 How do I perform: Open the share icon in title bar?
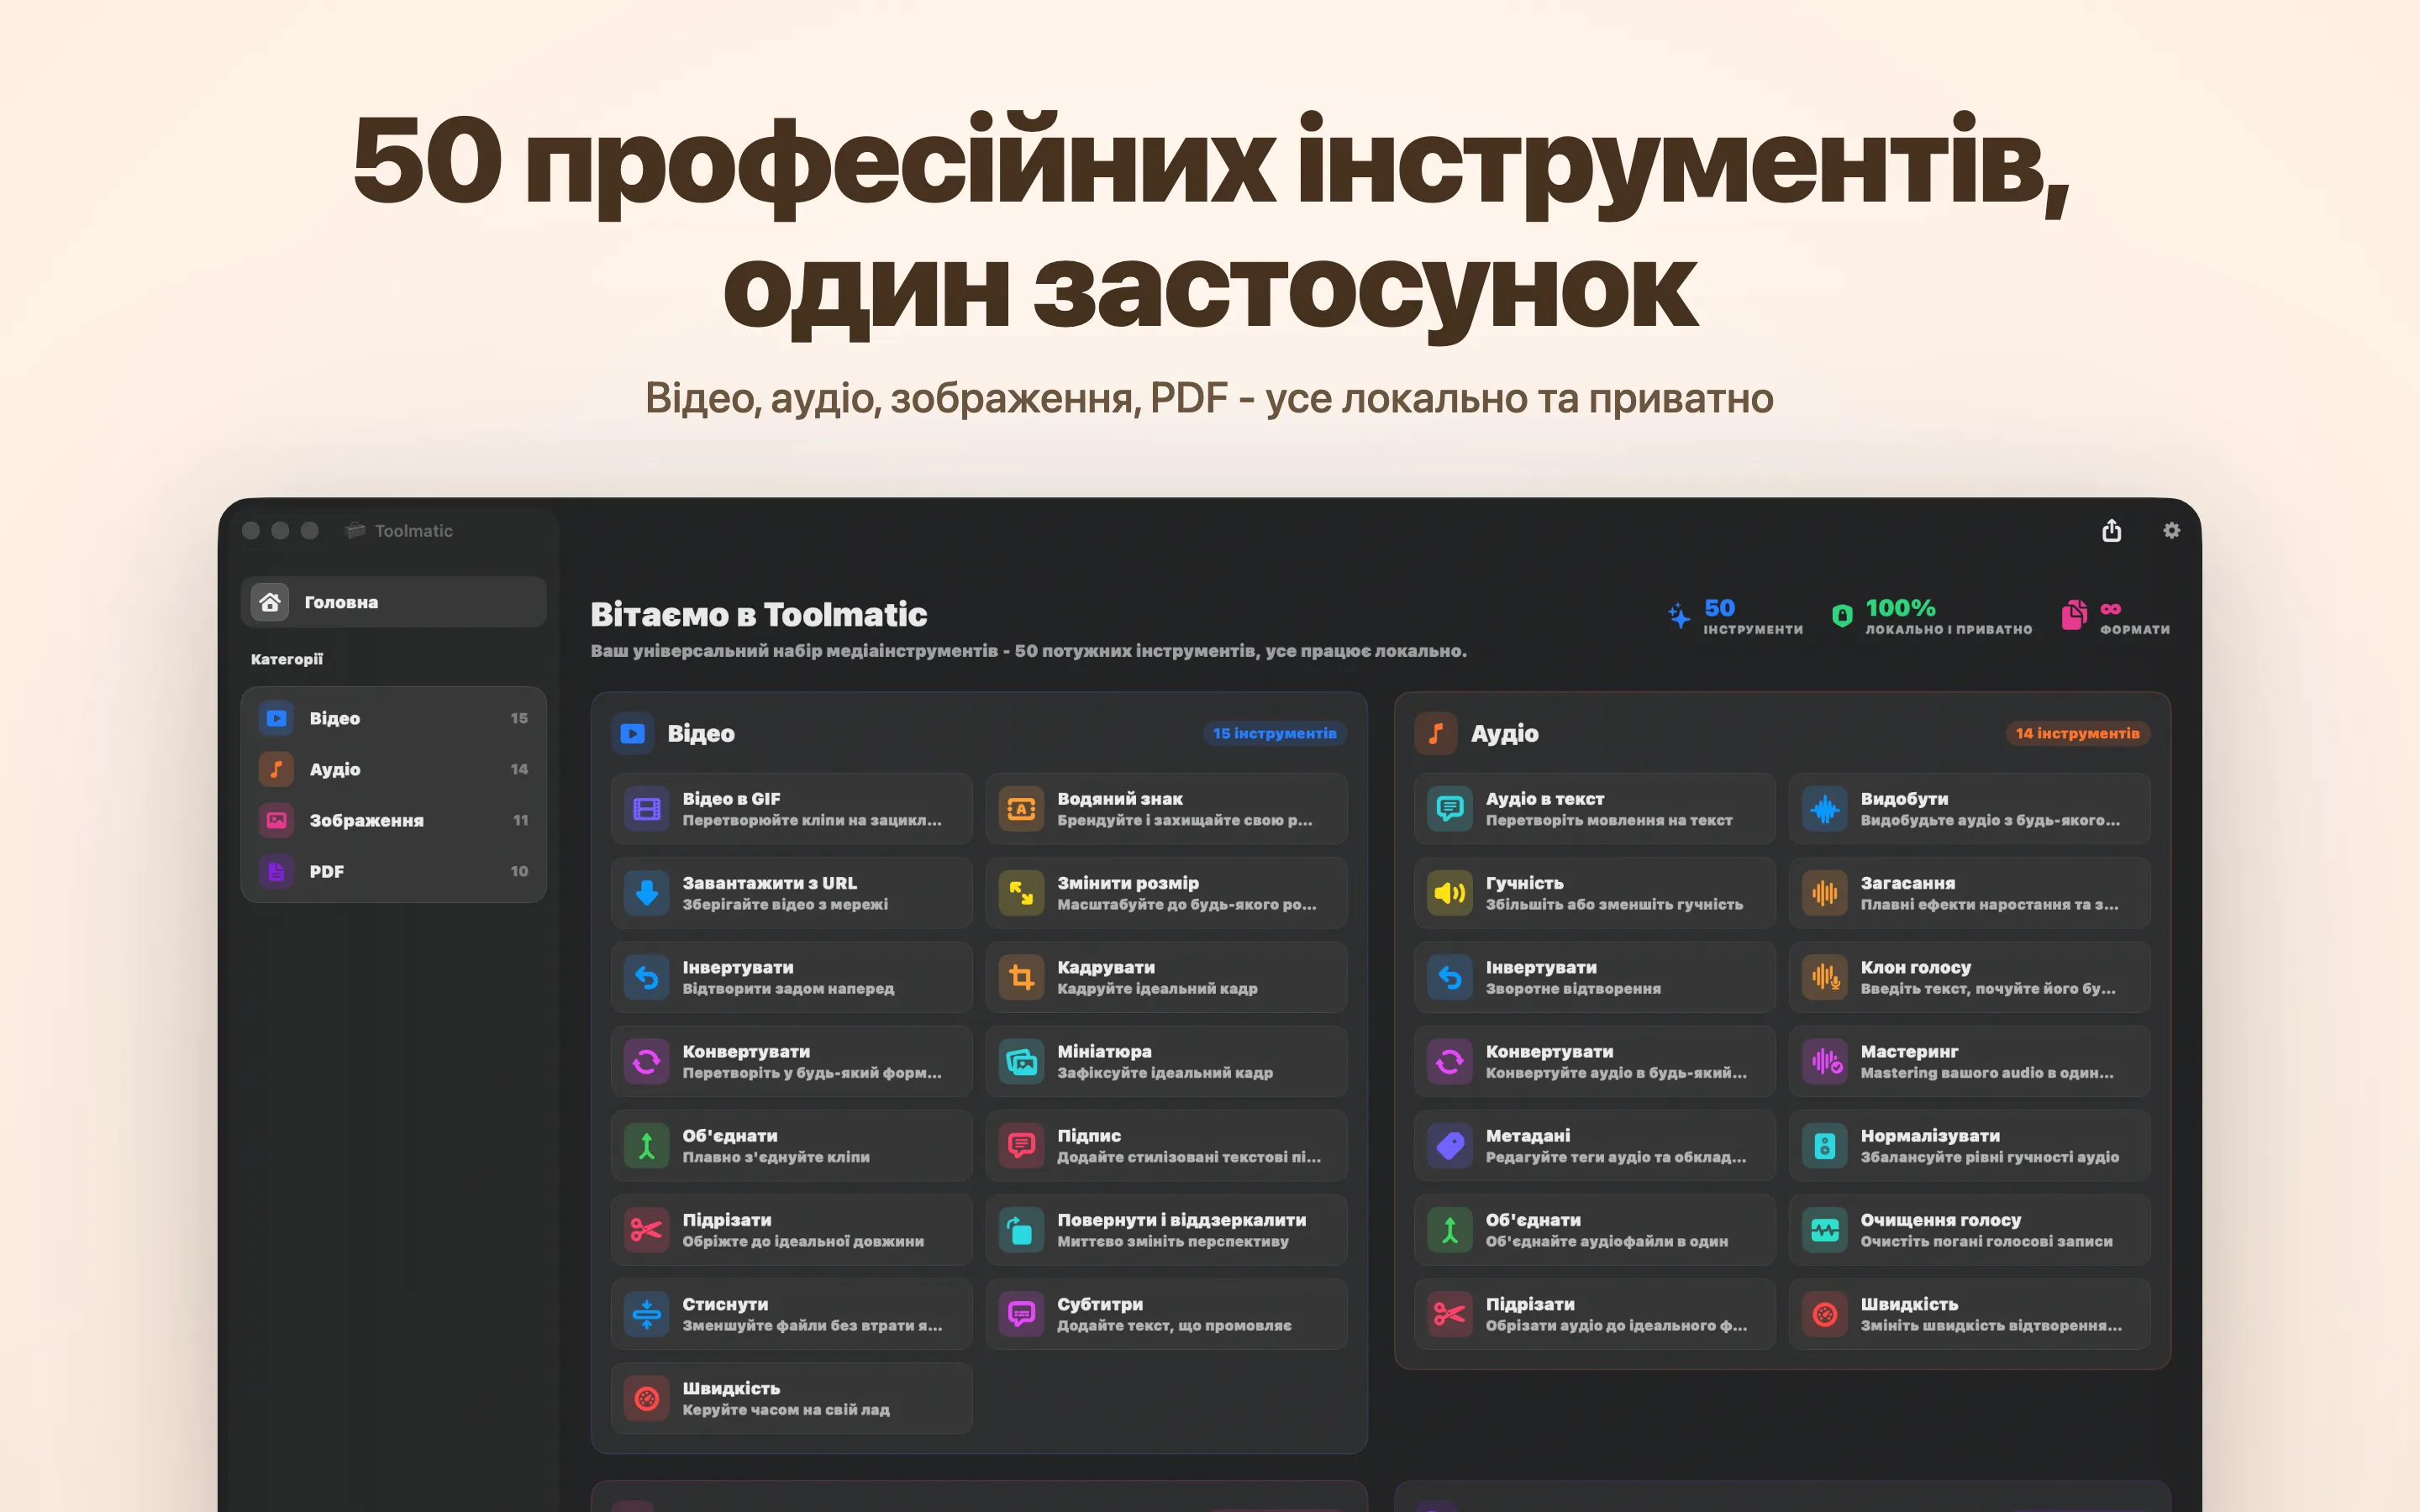pos(2111,530)
